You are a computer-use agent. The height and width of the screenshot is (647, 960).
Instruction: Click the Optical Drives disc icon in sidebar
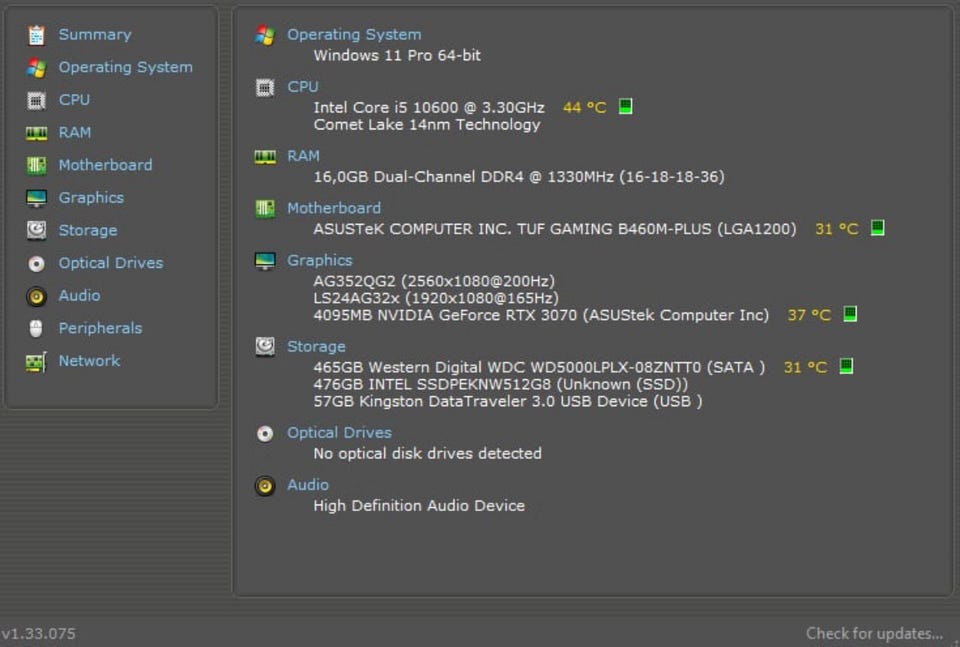[x=36, y=263]
